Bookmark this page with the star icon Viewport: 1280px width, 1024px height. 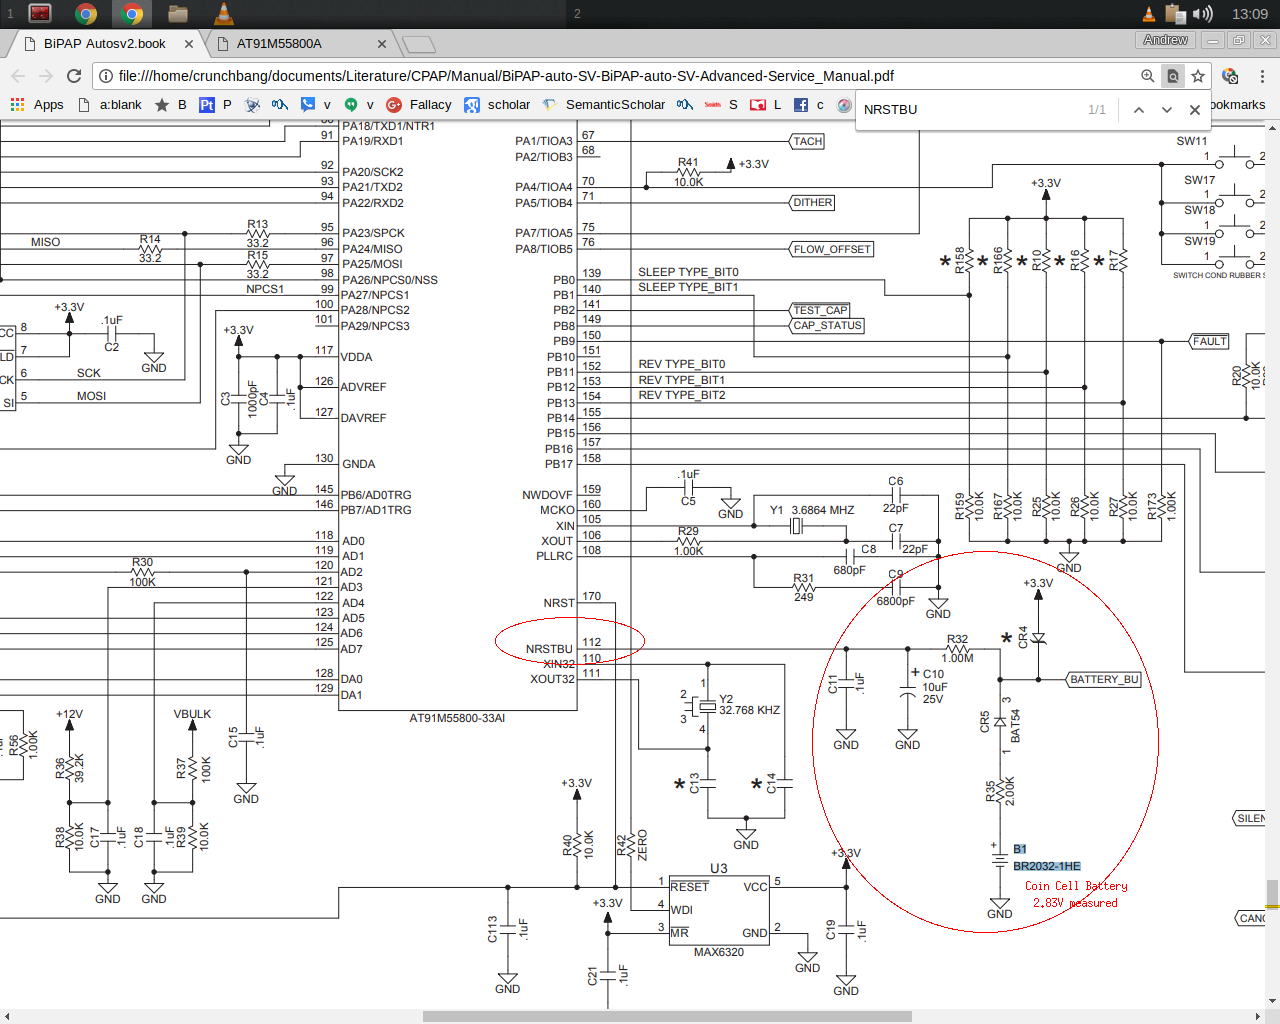click(1198, 76)
